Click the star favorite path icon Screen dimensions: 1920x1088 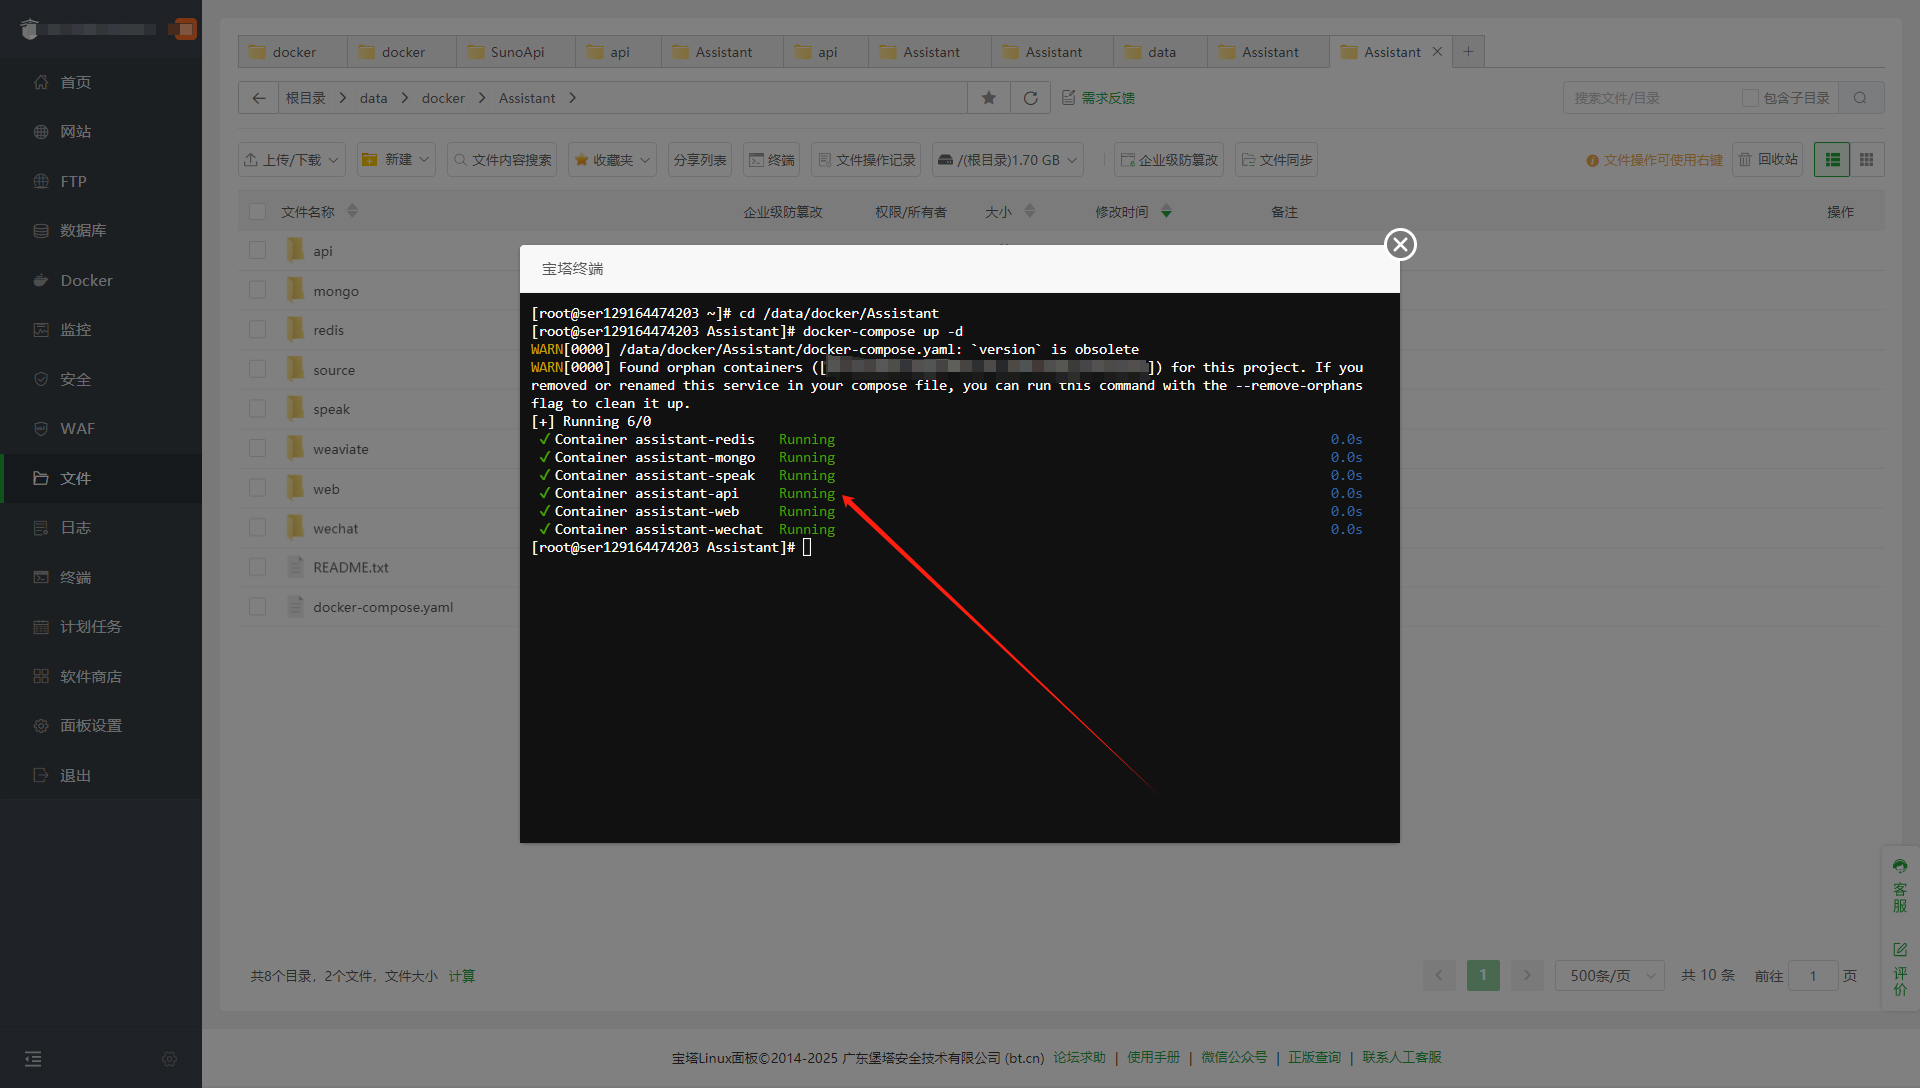click(989, 98)
